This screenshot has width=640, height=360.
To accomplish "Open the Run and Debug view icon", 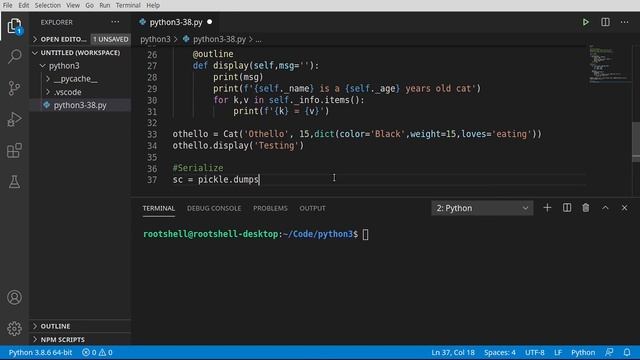I will [x=14, y=119].
